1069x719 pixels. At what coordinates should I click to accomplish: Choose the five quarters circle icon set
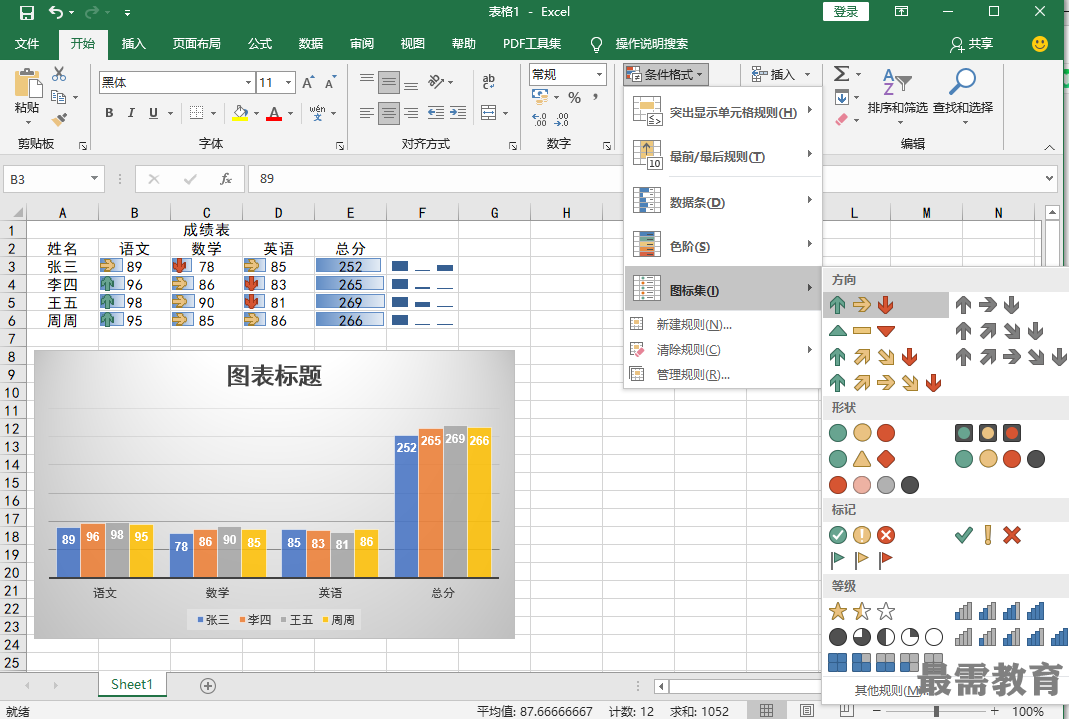[886, 637]
